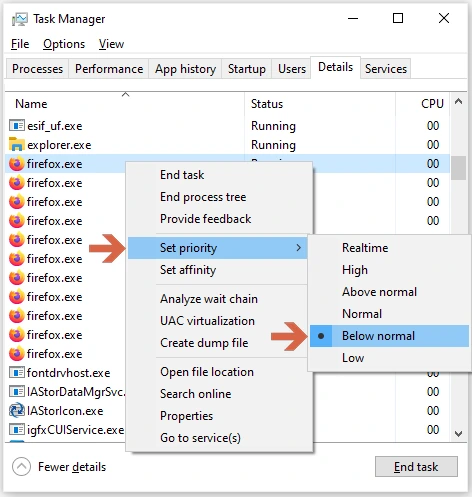Select the IAStorIcon.exe row name
This screenshot has width=472, height=497.
[65, 411]
